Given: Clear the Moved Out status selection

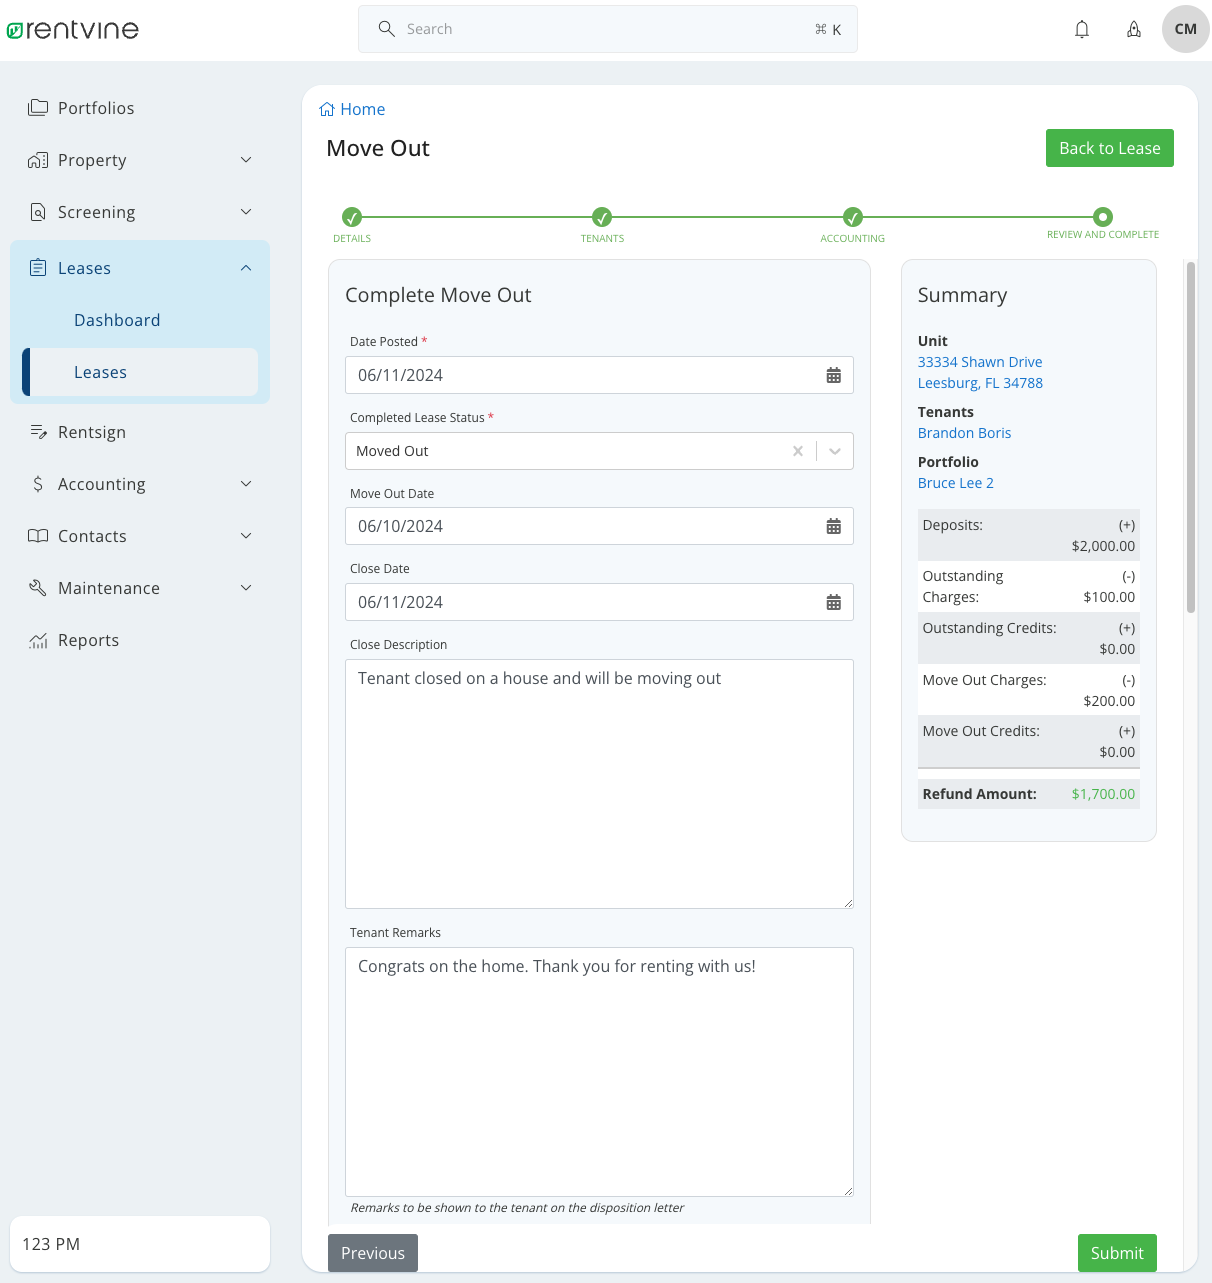Looking at the screenshot, I should pos(798,451).
